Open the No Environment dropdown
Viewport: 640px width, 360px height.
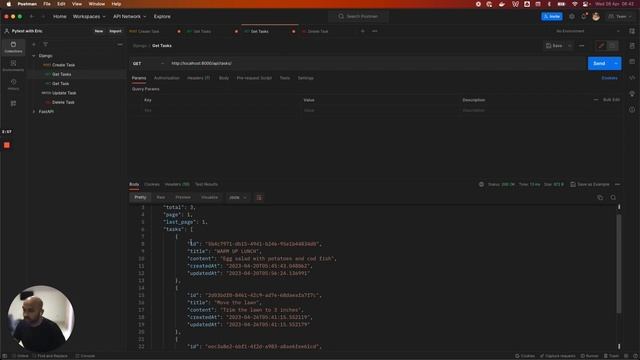[x=588, y=31]
